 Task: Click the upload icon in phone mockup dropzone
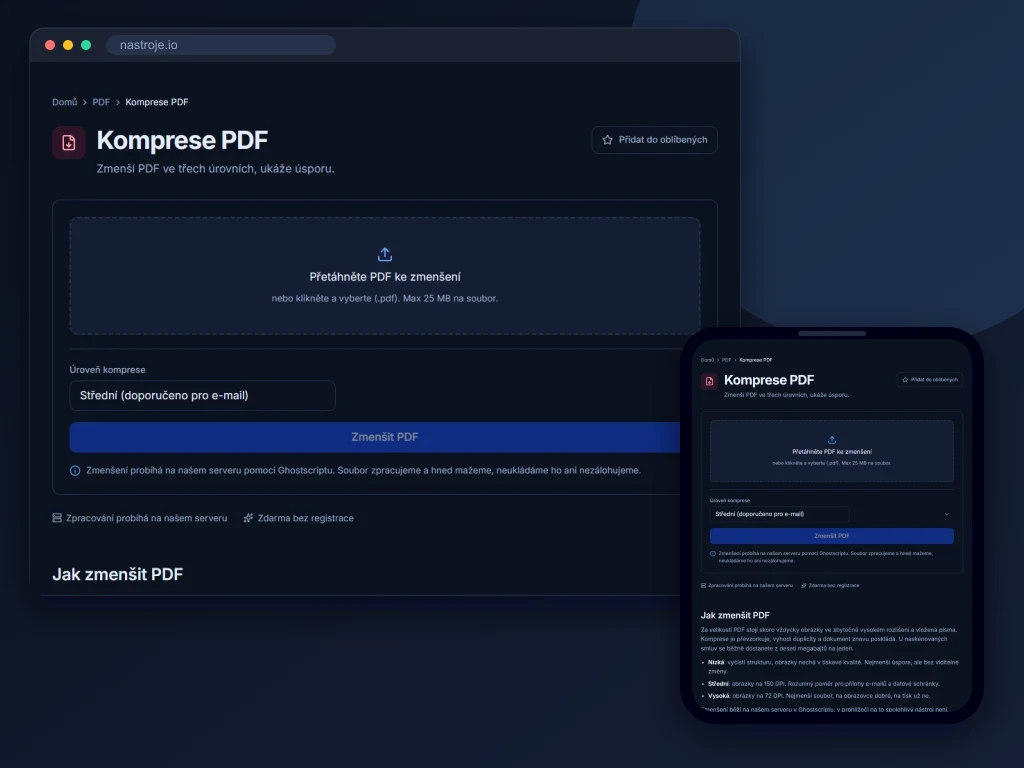831,440
